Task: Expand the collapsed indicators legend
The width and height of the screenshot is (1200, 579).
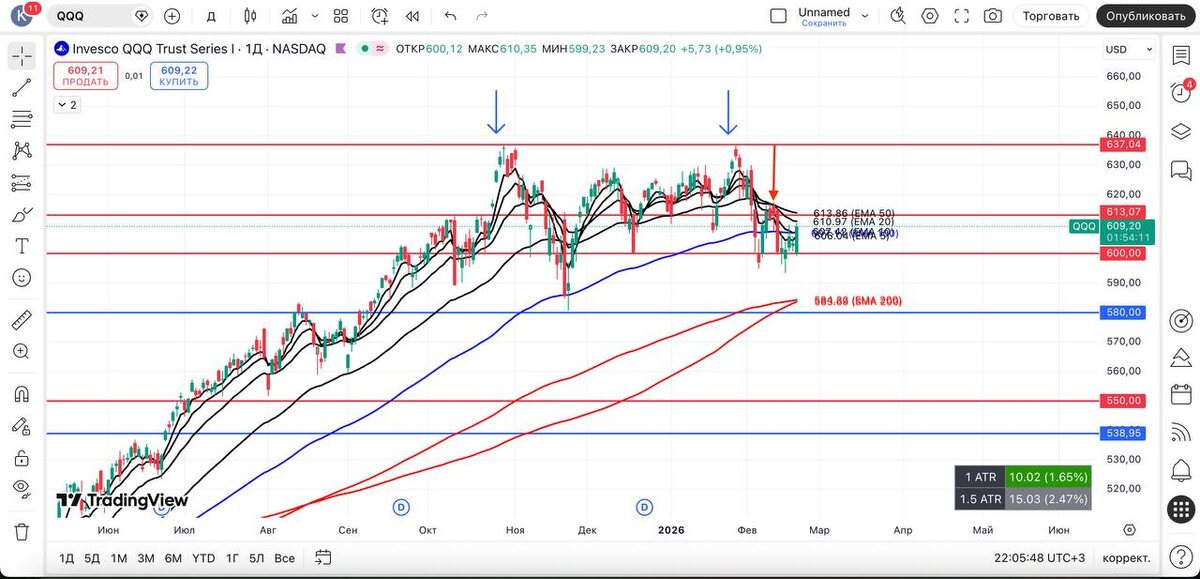Action: pos(68,104)
